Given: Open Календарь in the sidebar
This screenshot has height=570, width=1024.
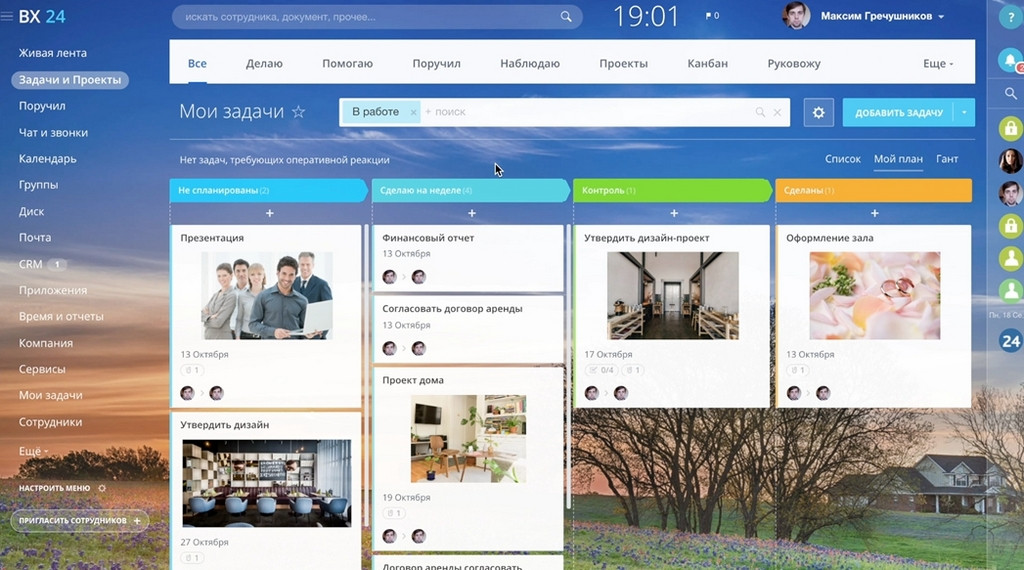Looking at the screenshot, I should [x=47, y=159].
